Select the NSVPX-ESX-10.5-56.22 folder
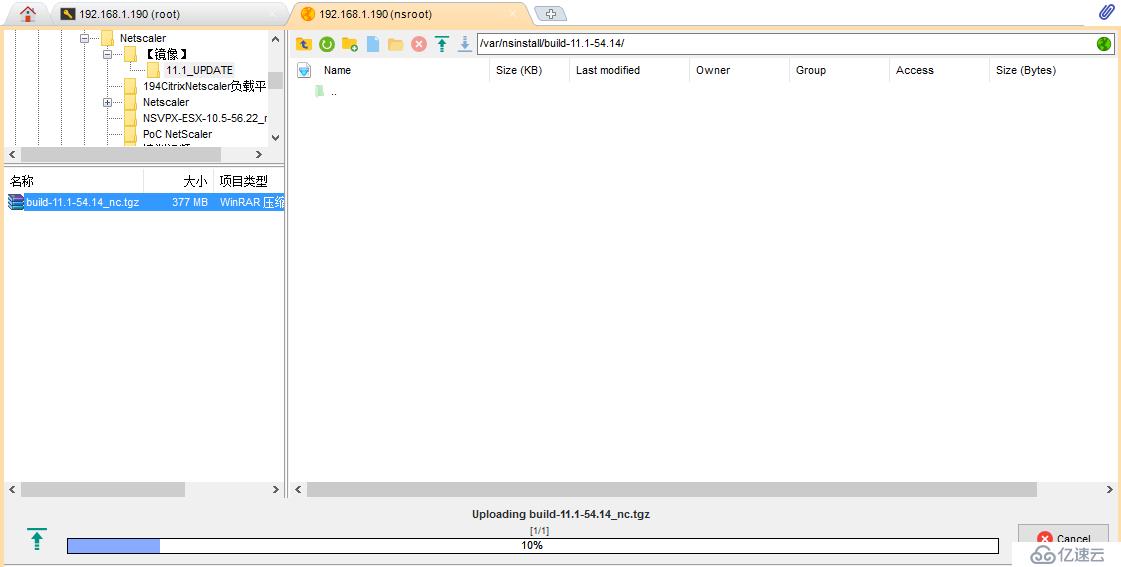The height and width of the screenshot is (567, 1121). 205,118
